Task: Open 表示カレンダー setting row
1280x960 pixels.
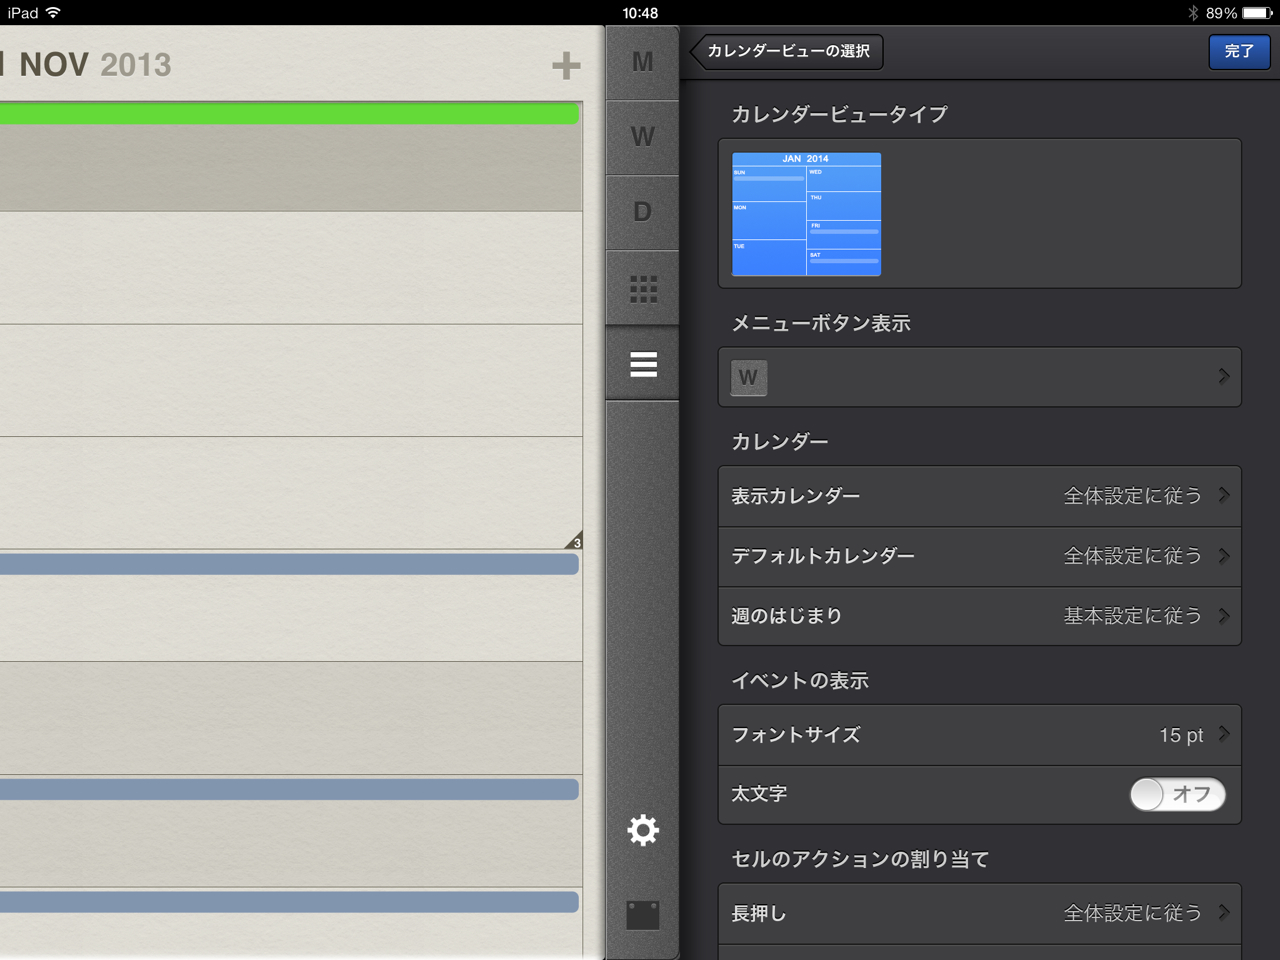Action: (x=979, y=497)
